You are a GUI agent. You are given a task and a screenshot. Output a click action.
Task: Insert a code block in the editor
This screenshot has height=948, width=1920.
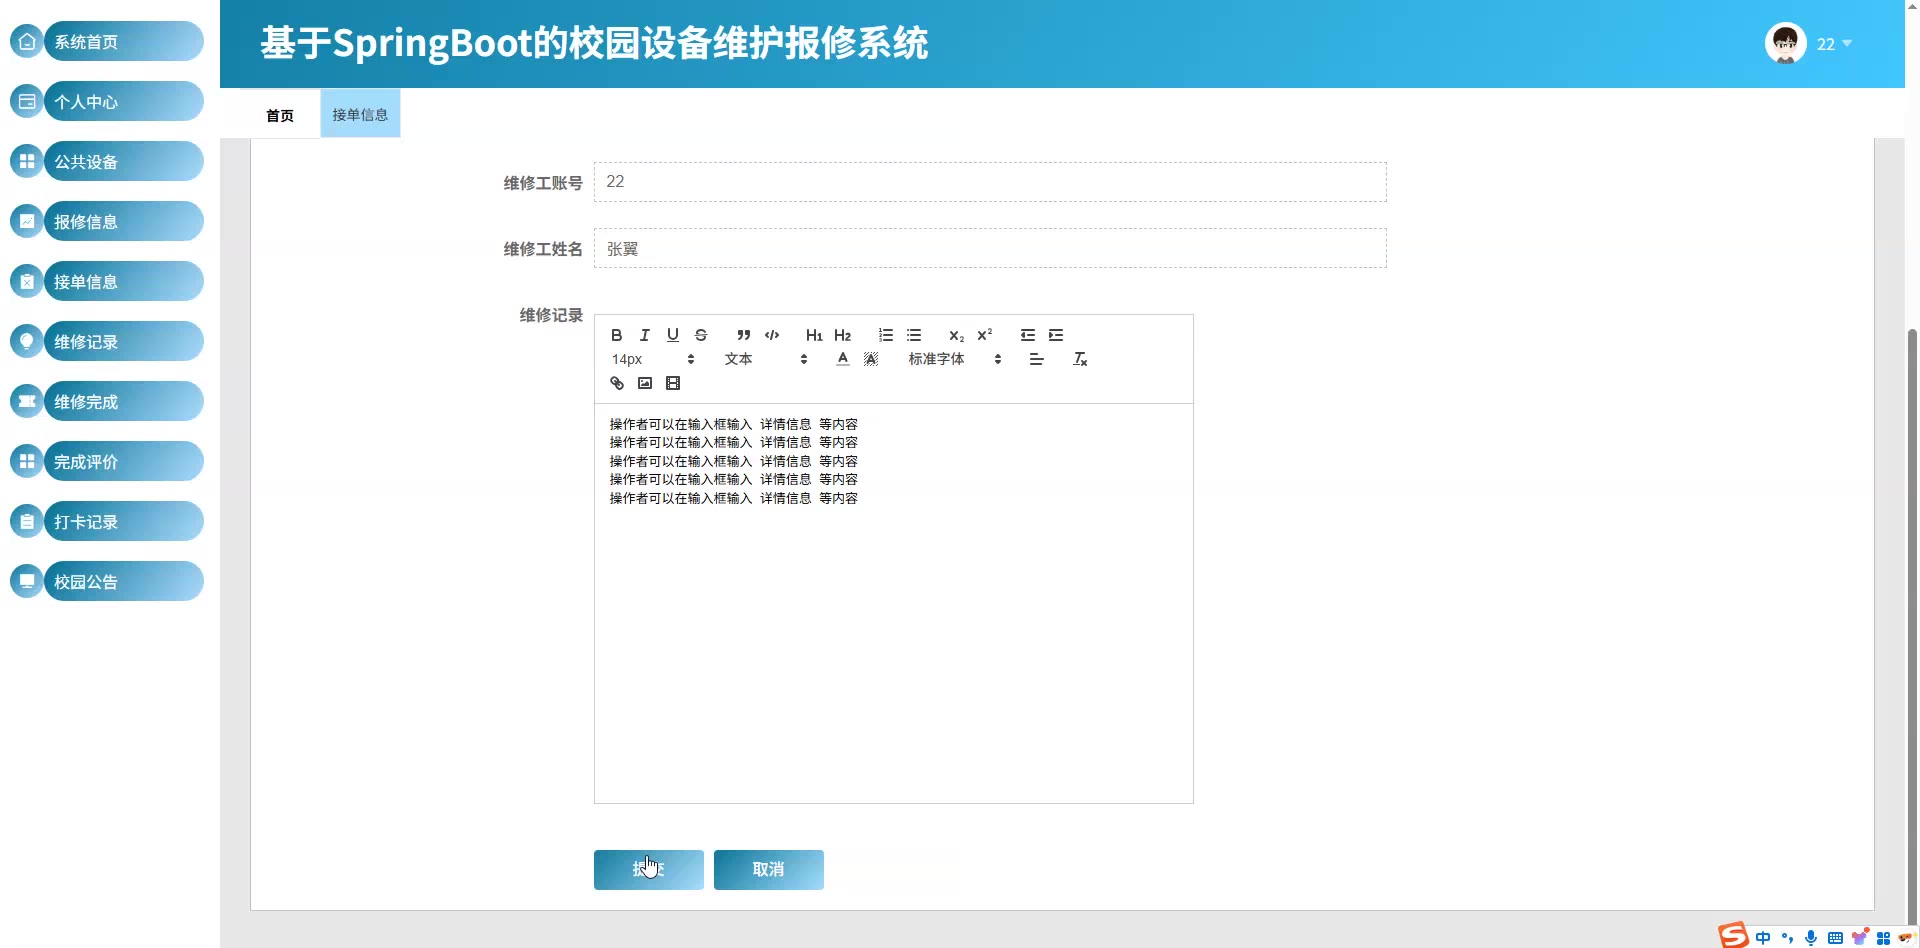click(772, 335)
